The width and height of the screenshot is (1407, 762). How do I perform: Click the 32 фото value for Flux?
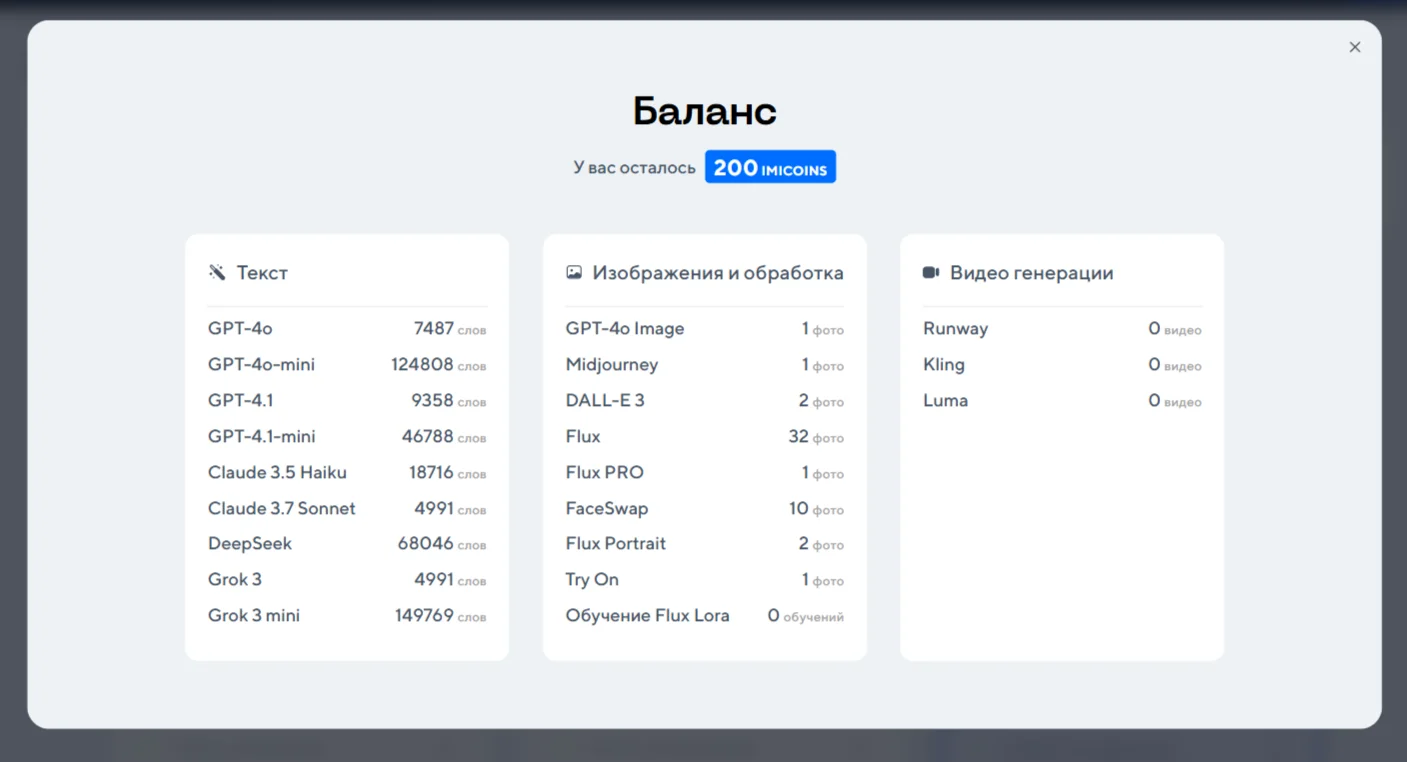pos(816,437)
